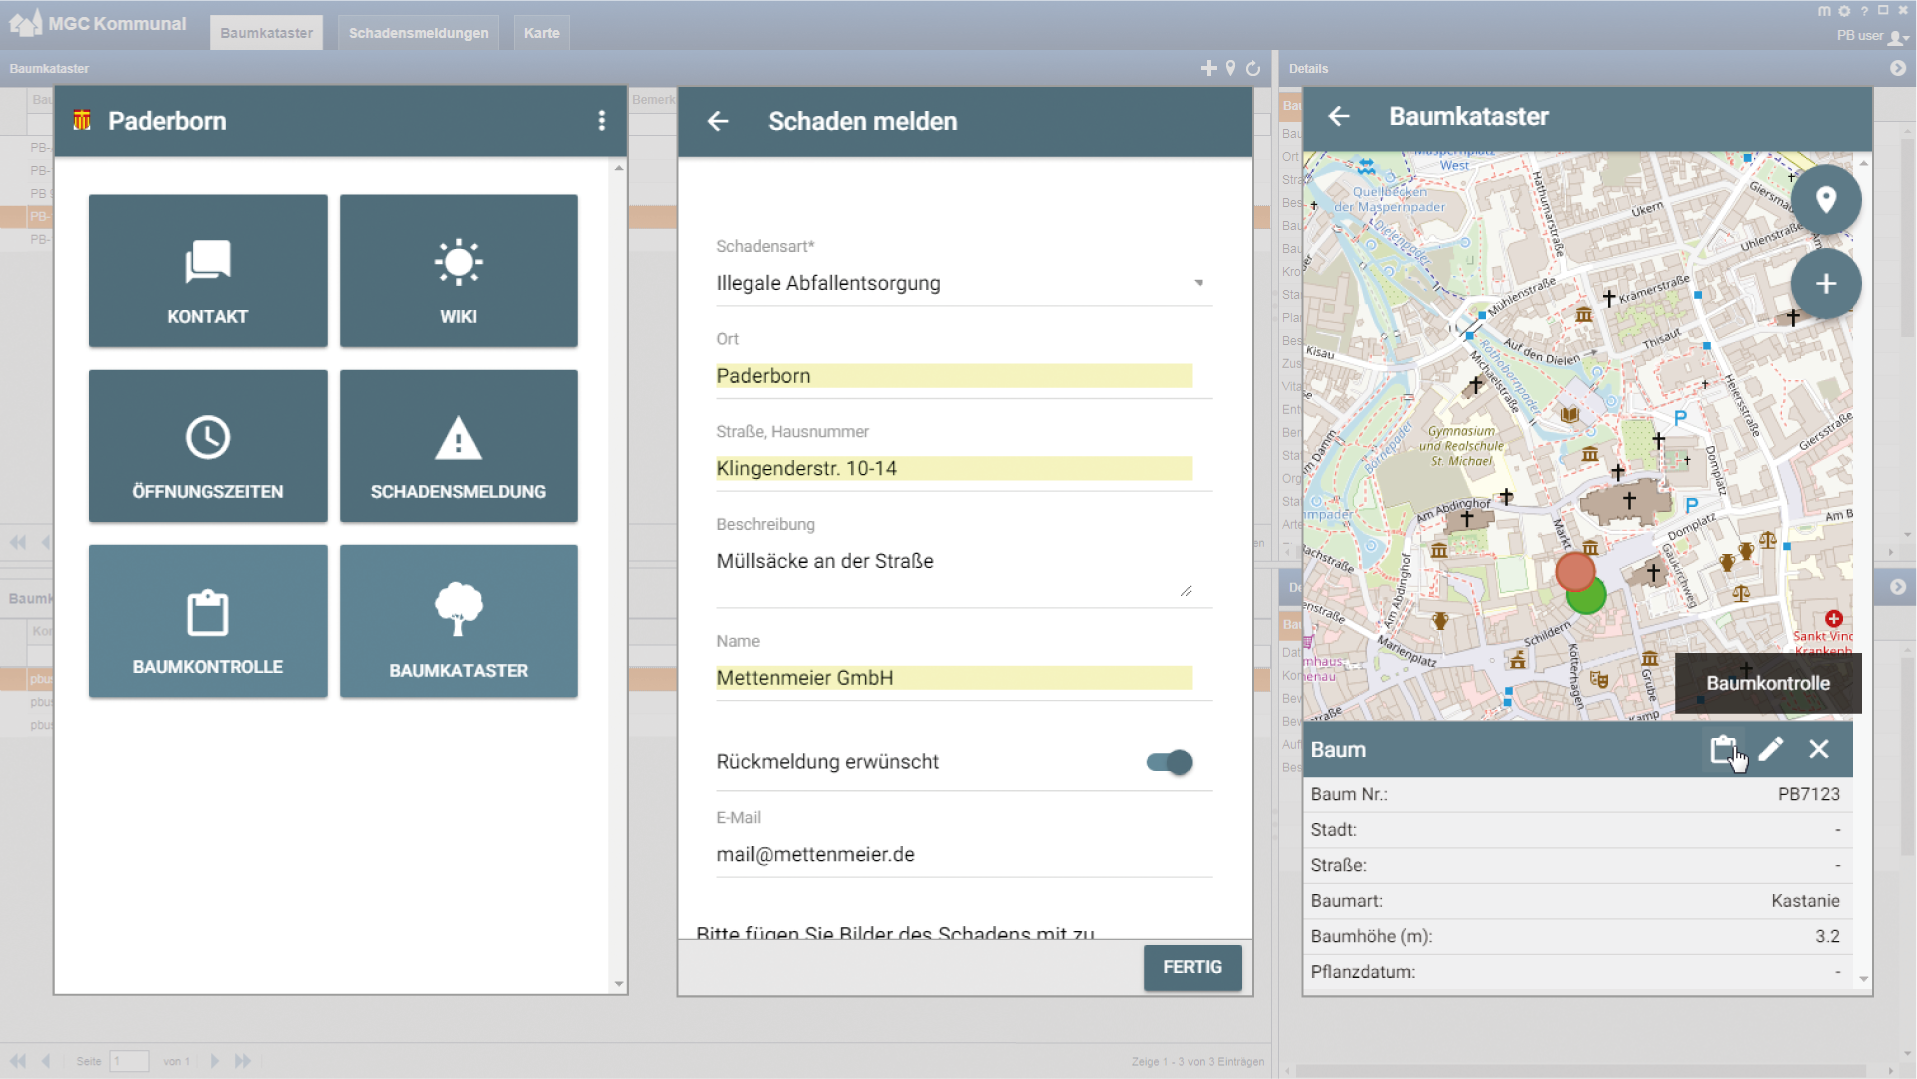
Task: Click the MGC Kommunal logo
Action: click(97, 24)
